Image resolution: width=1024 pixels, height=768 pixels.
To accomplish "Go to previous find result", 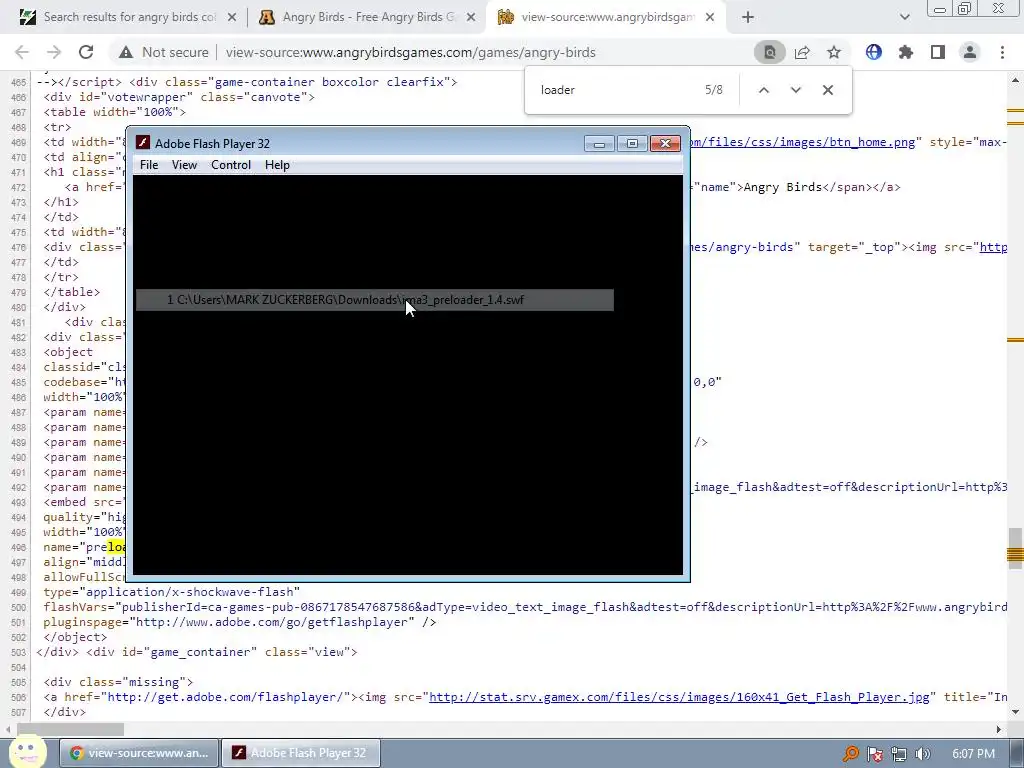I will coord(763,90).
